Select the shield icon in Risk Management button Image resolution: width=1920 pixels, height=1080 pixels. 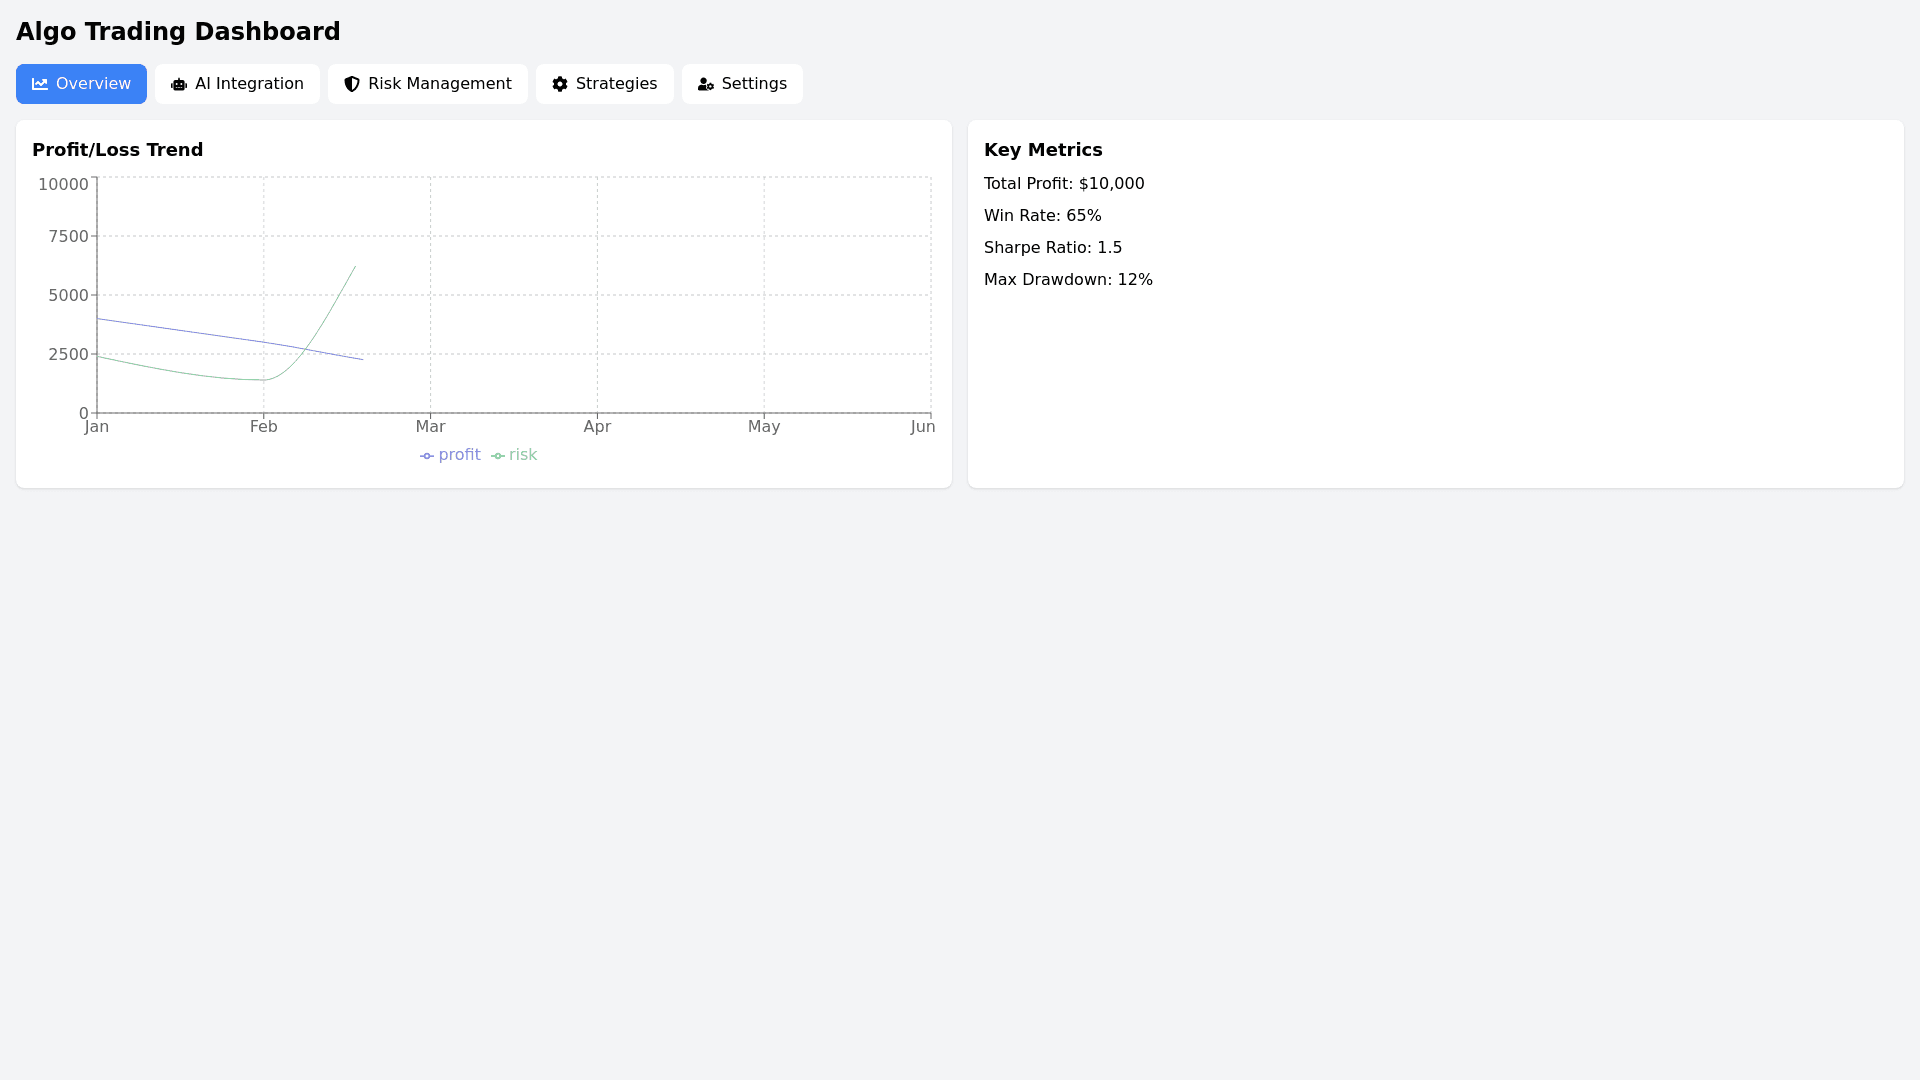(352, 84)
